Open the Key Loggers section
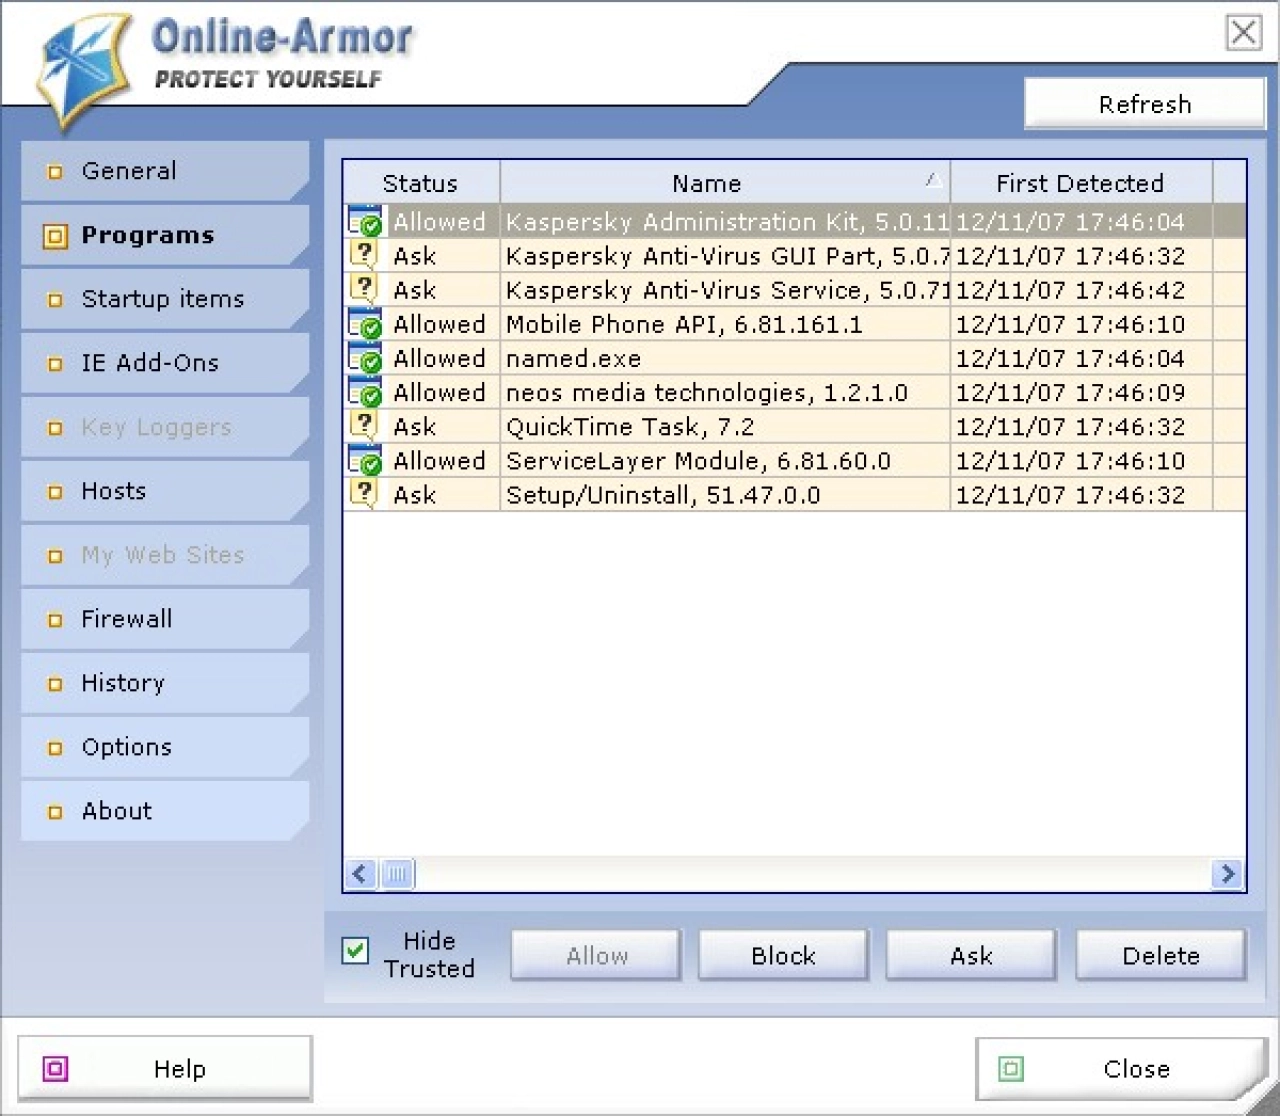Viewport: 1280px width, 1116px height. tap(165, 427)
